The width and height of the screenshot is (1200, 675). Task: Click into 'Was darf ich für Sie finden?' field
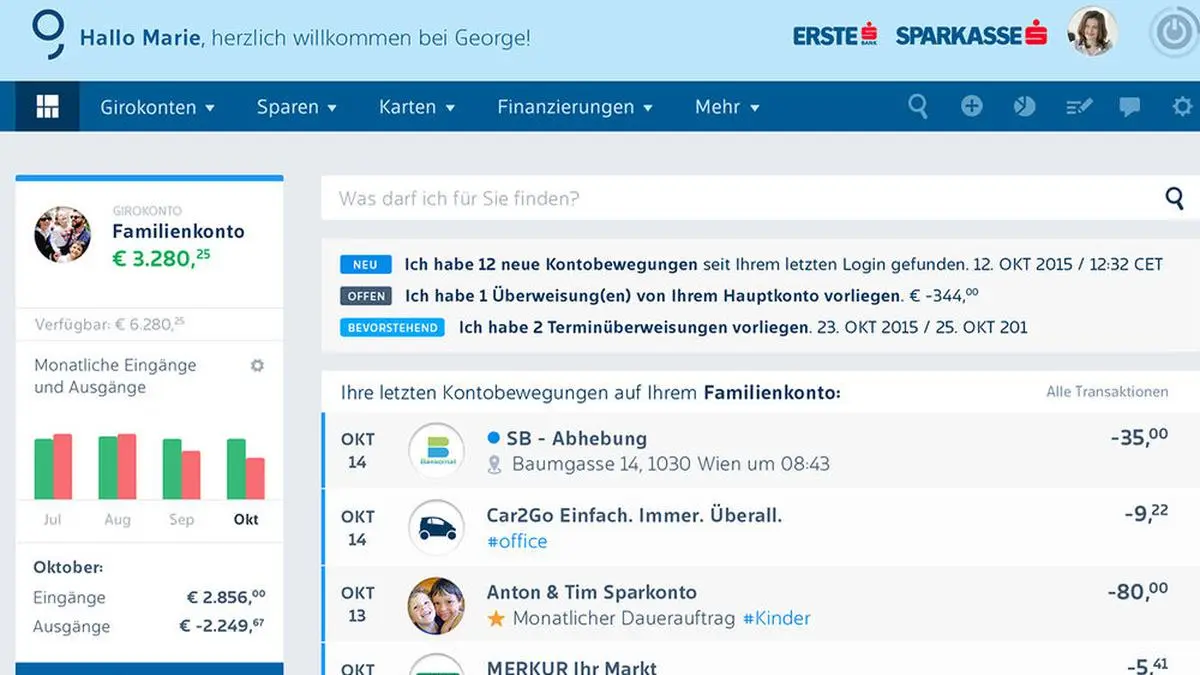click(740, 198)
